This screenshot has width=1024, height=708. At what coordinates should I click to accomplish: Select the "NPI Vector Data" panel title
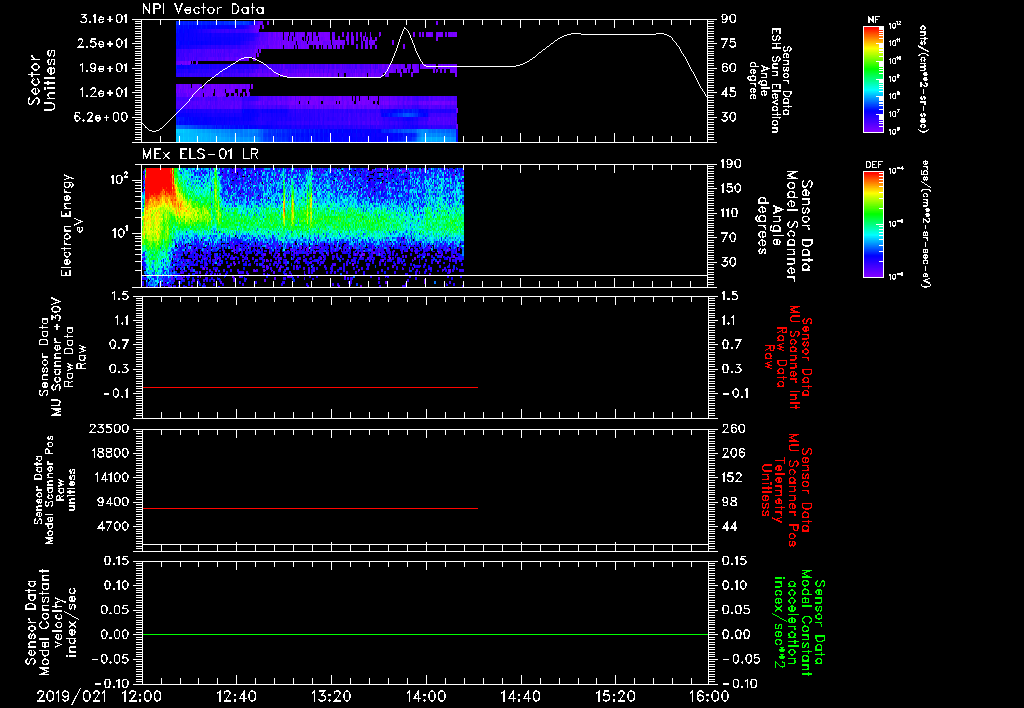(203, 9)
